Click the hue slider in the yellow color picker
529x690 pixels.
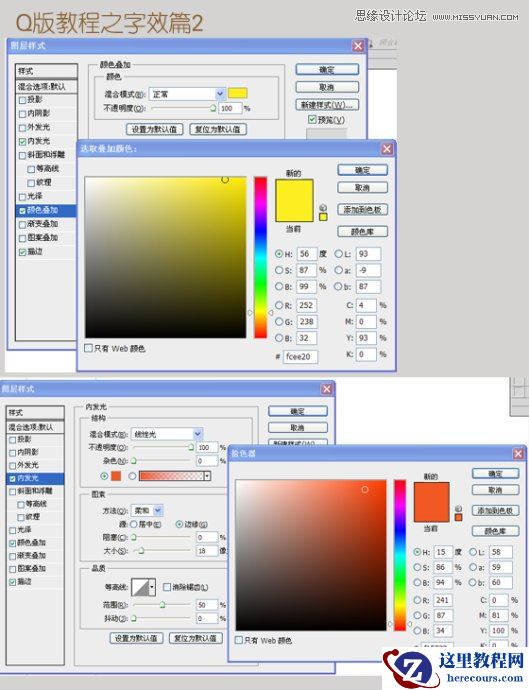pyautogui.click(x=260, y=257)
